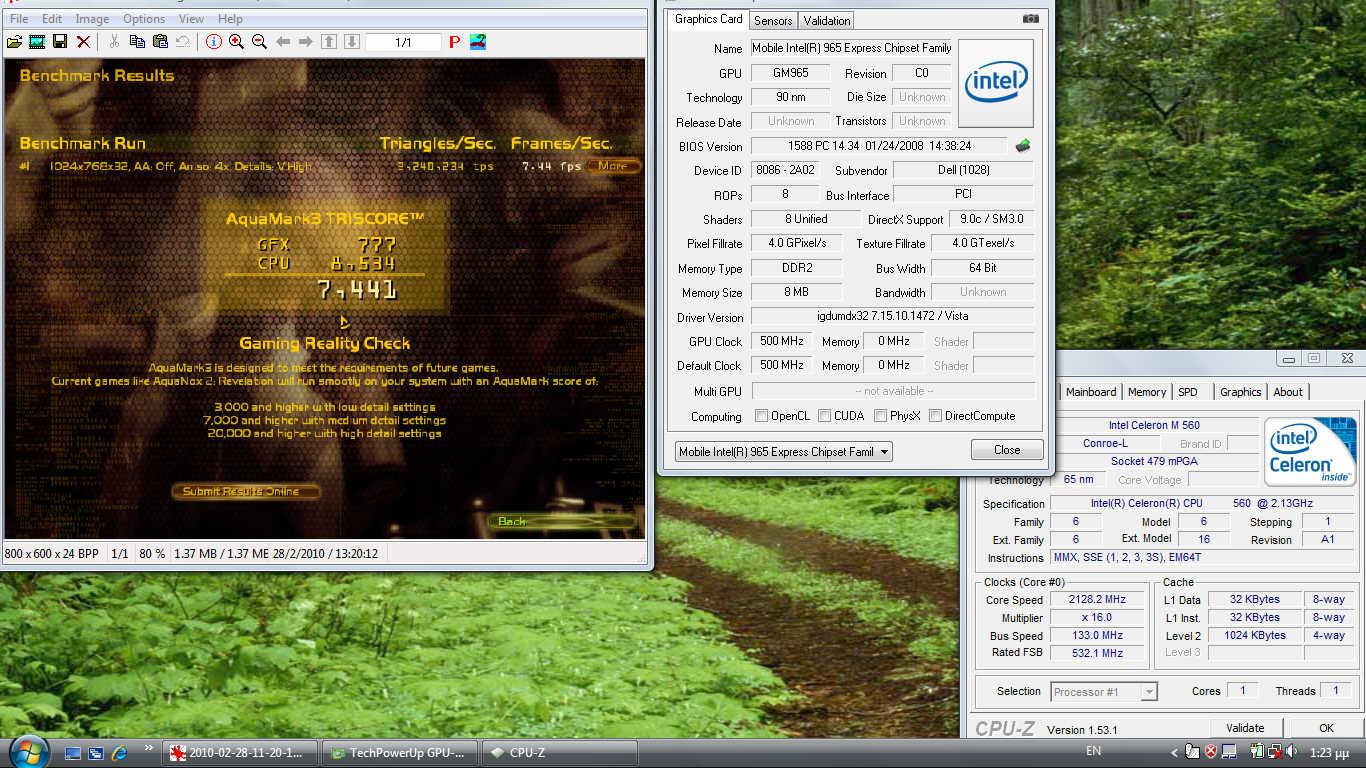The width and height of the screenshot is (1366, 768).
Task: Switch to CPU-Z Memory tab
Action: tap(1147, 392)
